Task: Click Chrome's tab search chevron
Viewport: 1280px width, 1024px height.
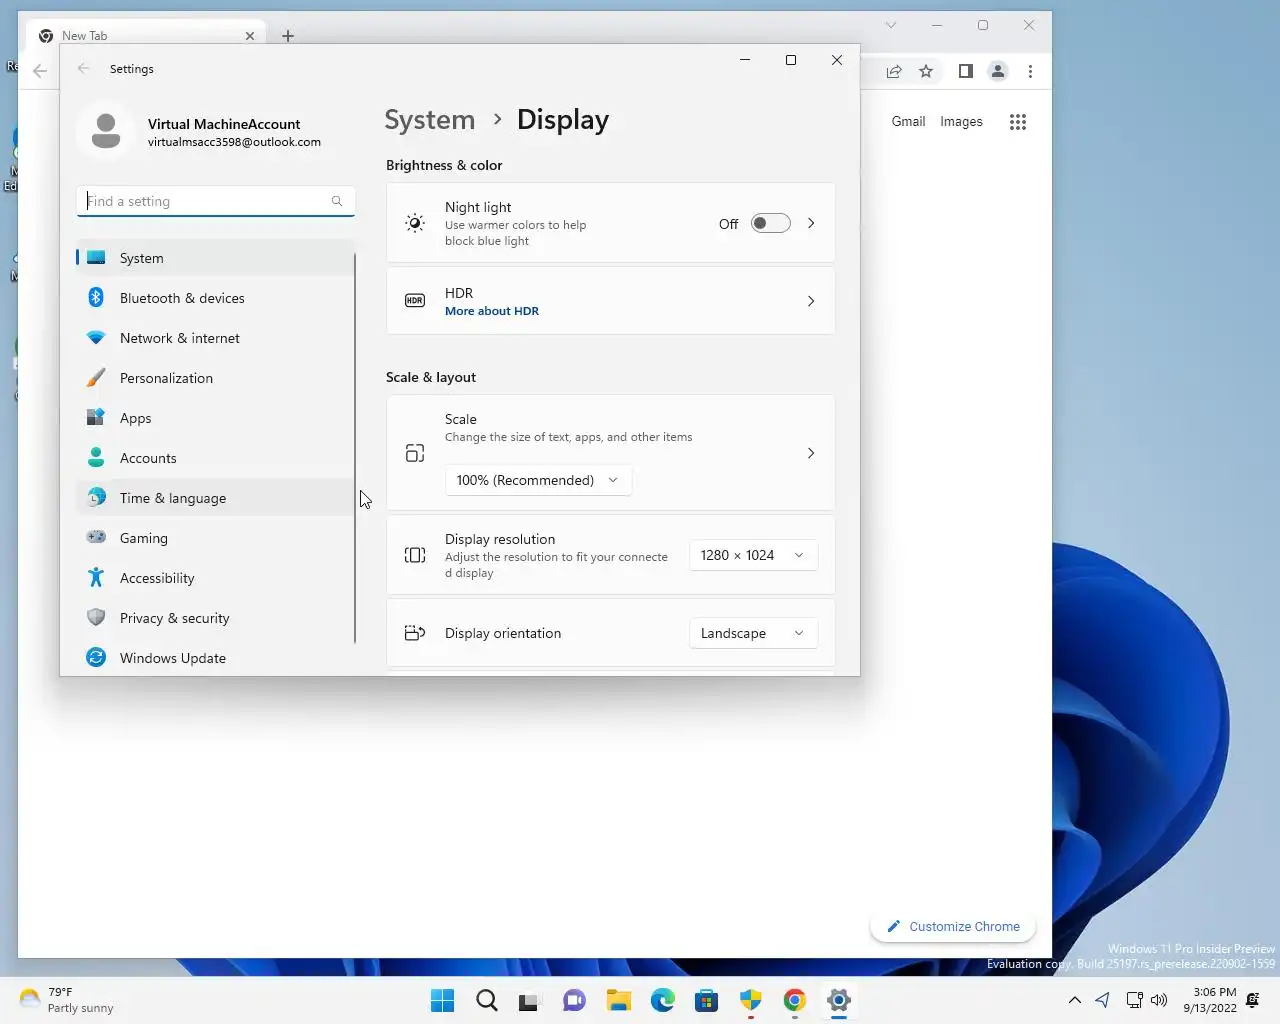Action: coord(891,25)
